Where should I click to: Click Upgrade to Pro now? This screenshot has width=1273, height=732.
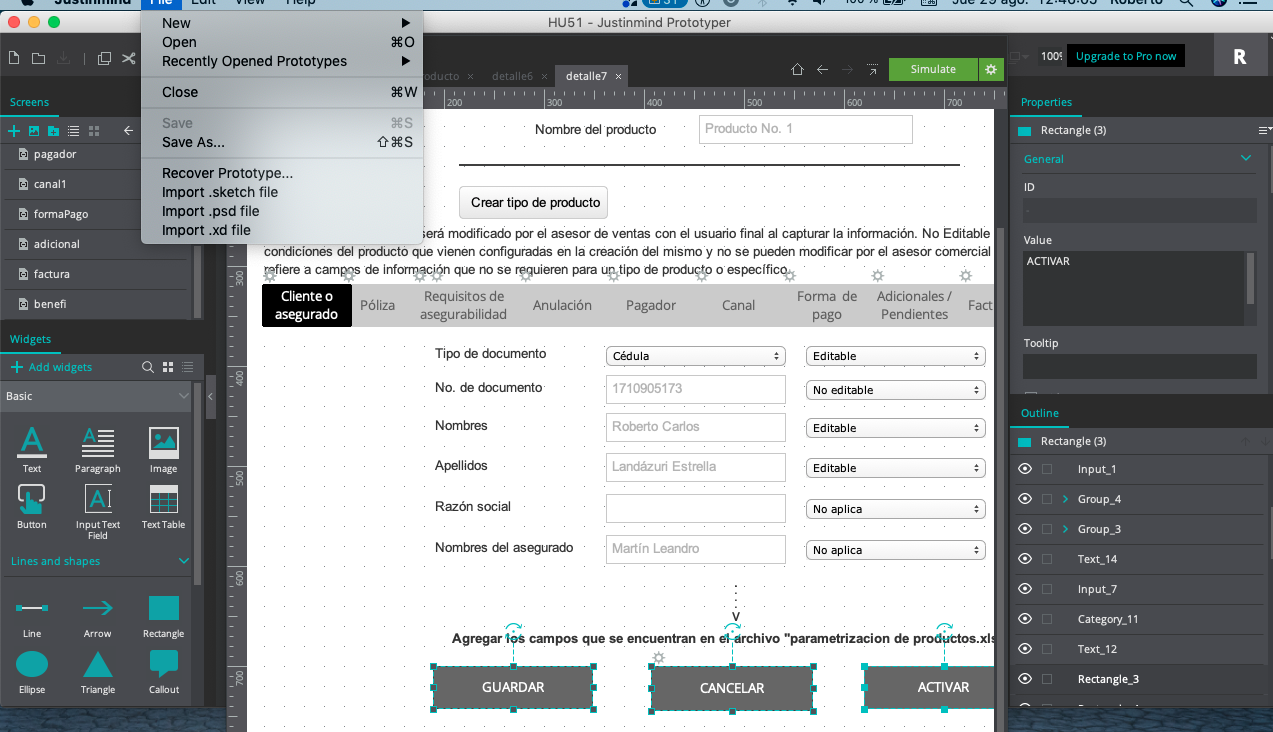point(1125,56)
